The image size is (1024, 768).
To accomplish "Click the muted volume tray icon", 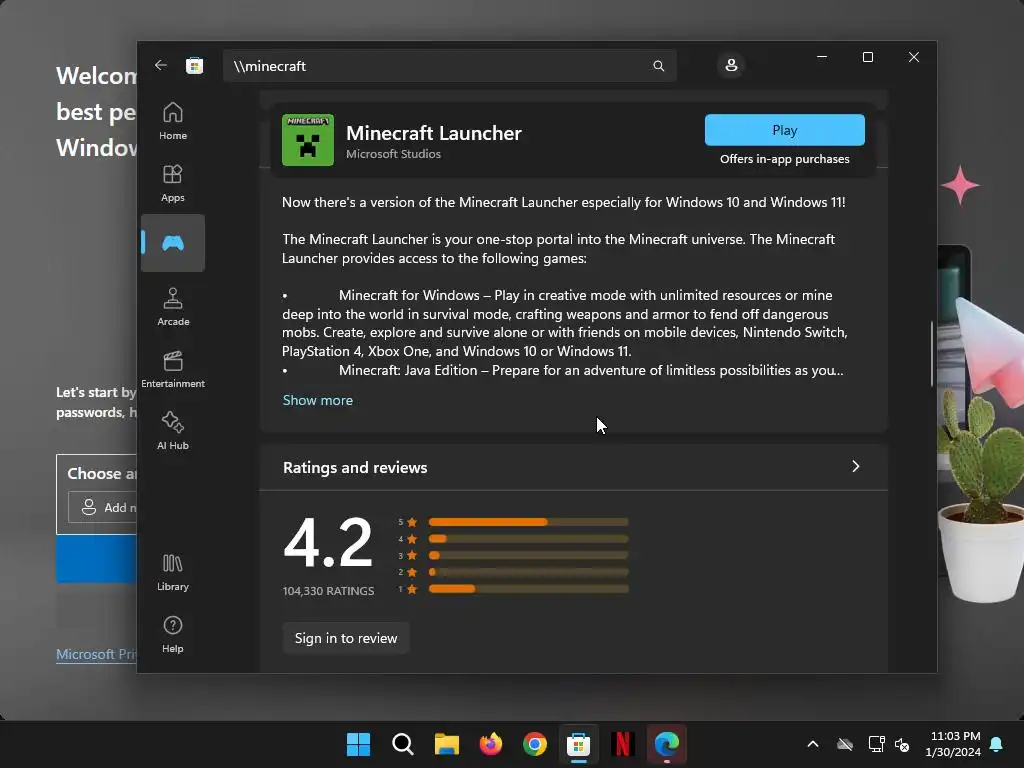I will point(902,744).
